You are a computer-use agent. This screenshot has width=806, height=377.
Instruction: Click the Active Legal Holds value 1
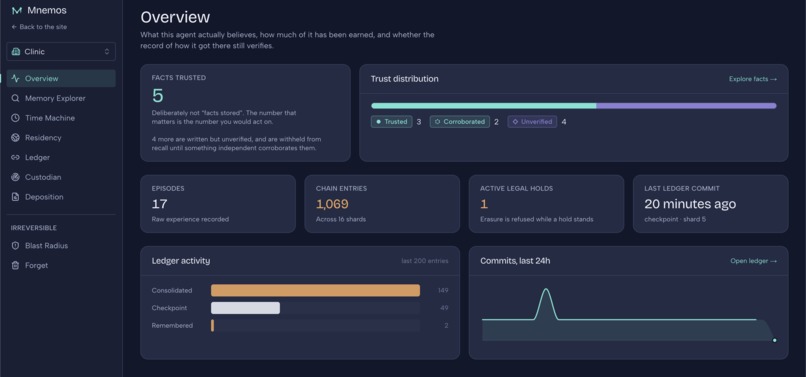tap(483, 204)
